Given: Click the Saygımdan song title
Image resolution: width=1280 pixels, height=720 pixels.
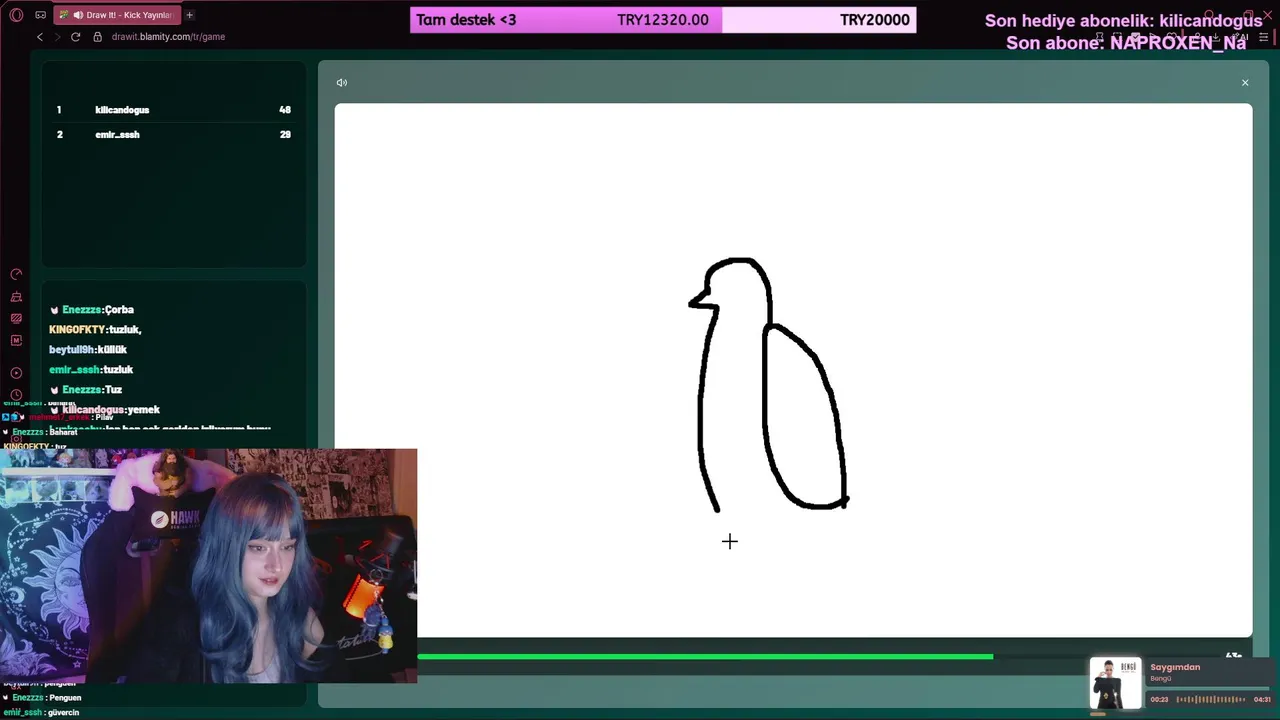Looking at the screenshot, I should pos(1175,667).
